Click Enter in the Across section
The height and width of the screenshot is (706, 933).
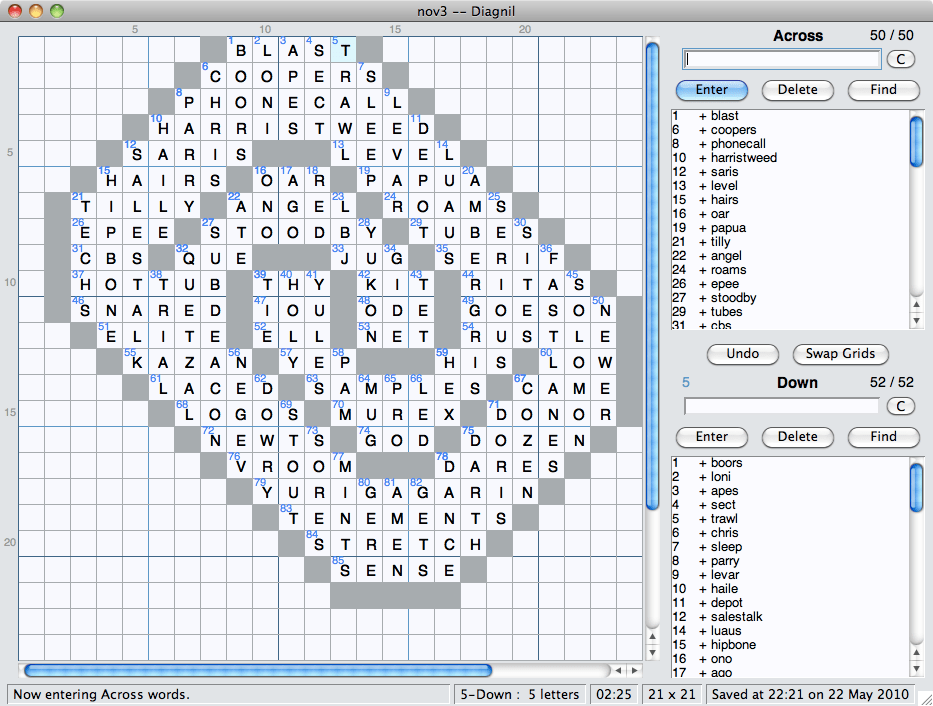[x=711, y=90]
